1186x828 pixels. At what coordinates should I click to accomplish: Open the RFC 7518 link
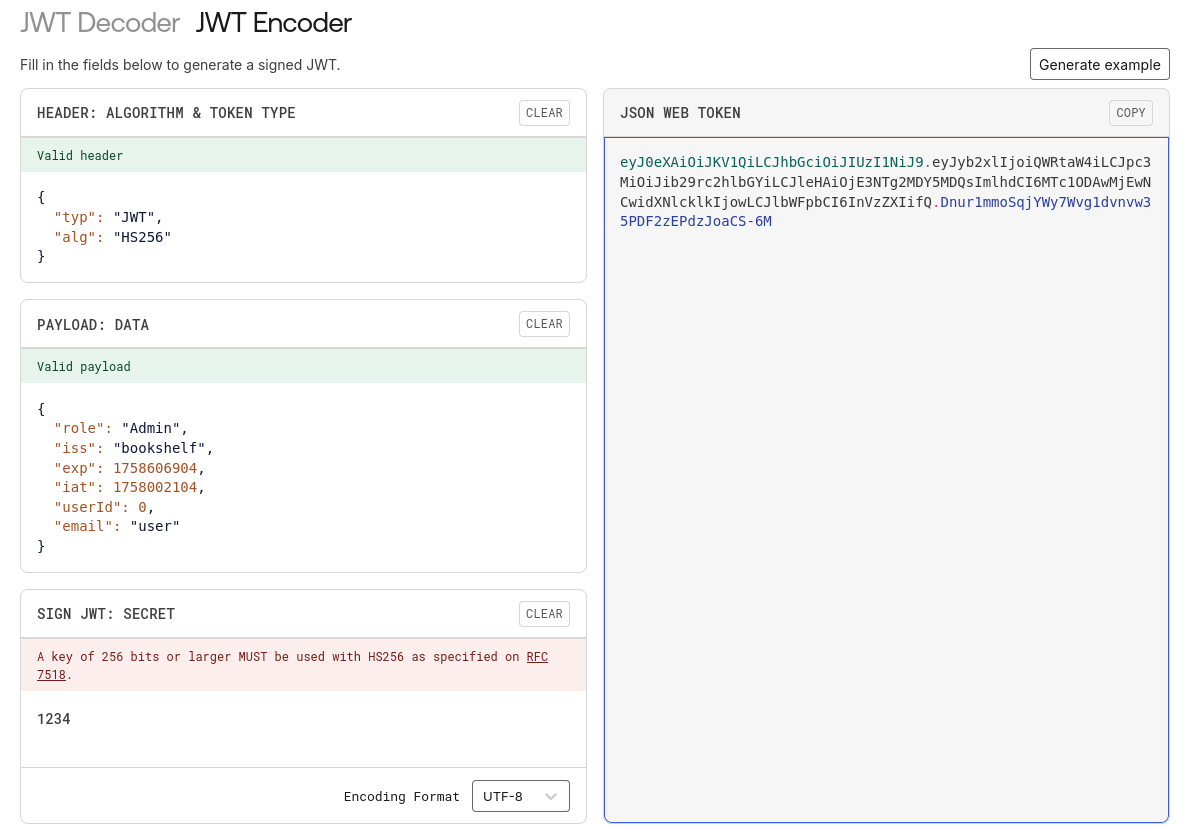(537, 657)
